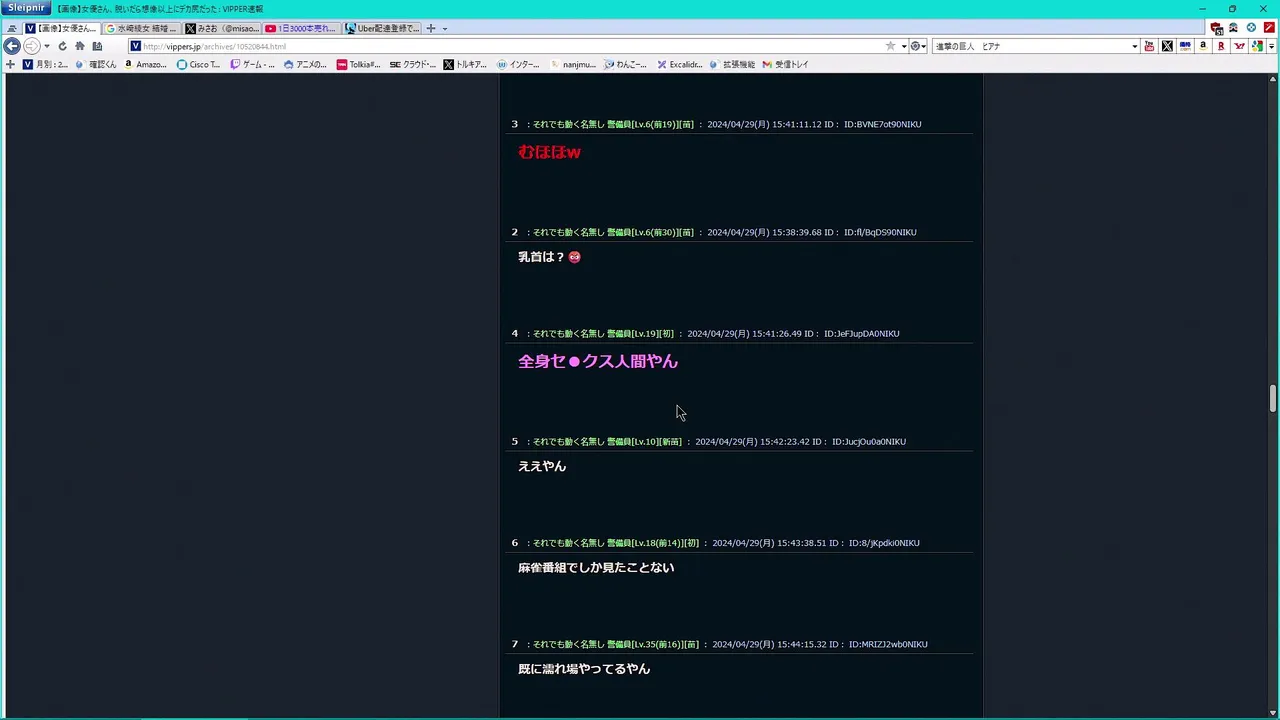
Task: Open the tab list dropdown arrow
Action: (x=445, y=28)
